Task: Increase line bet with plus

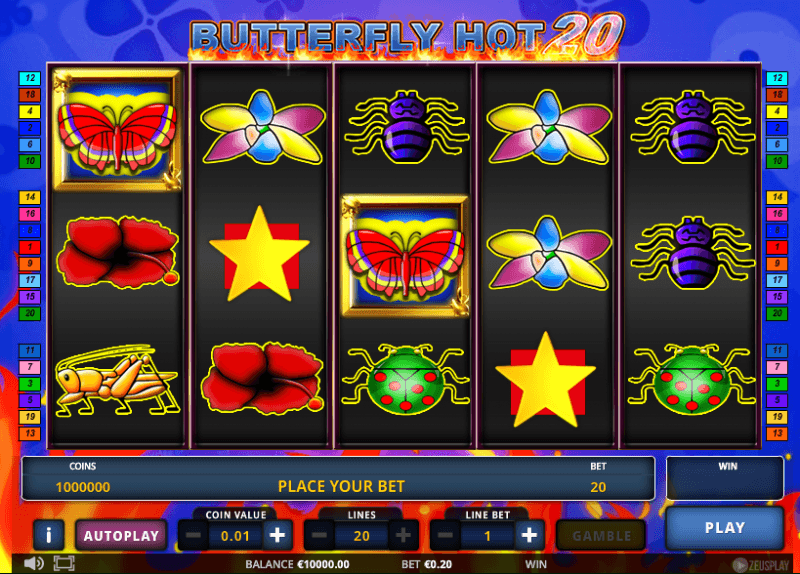Action: (529, 536)
